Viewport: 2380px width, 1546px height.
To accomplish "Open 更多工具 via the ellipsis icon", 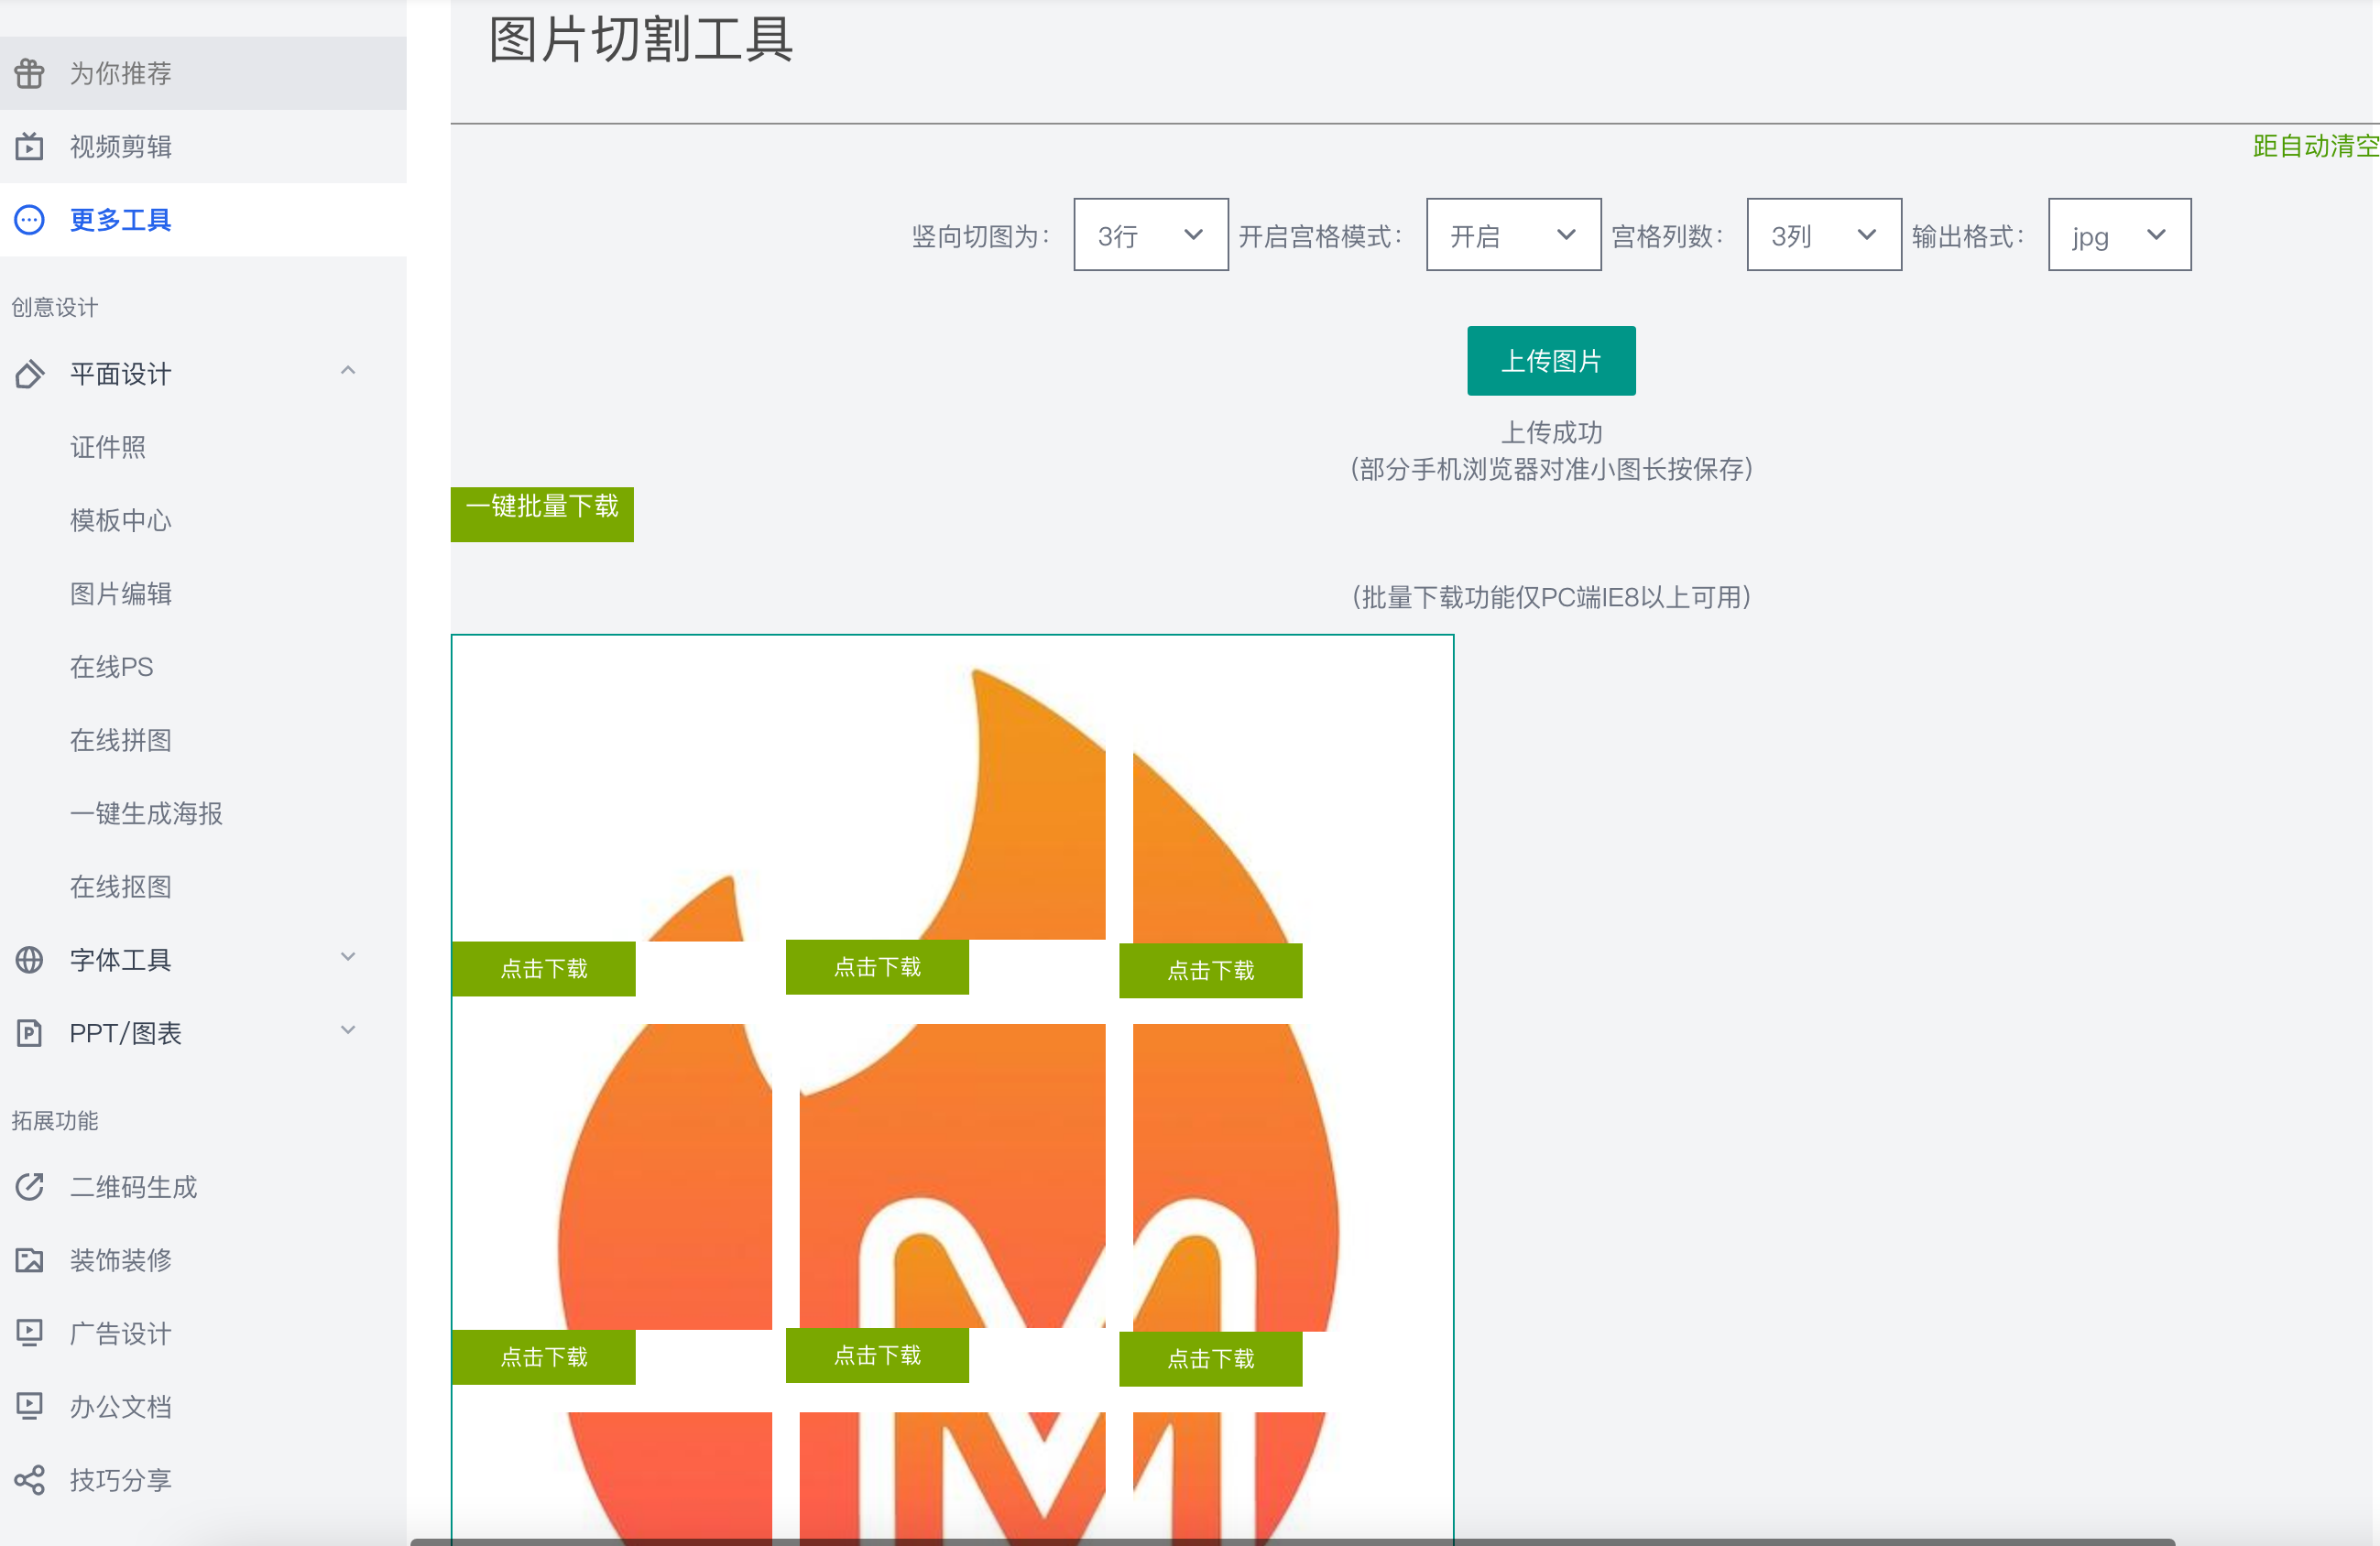I will pos(29,220).
